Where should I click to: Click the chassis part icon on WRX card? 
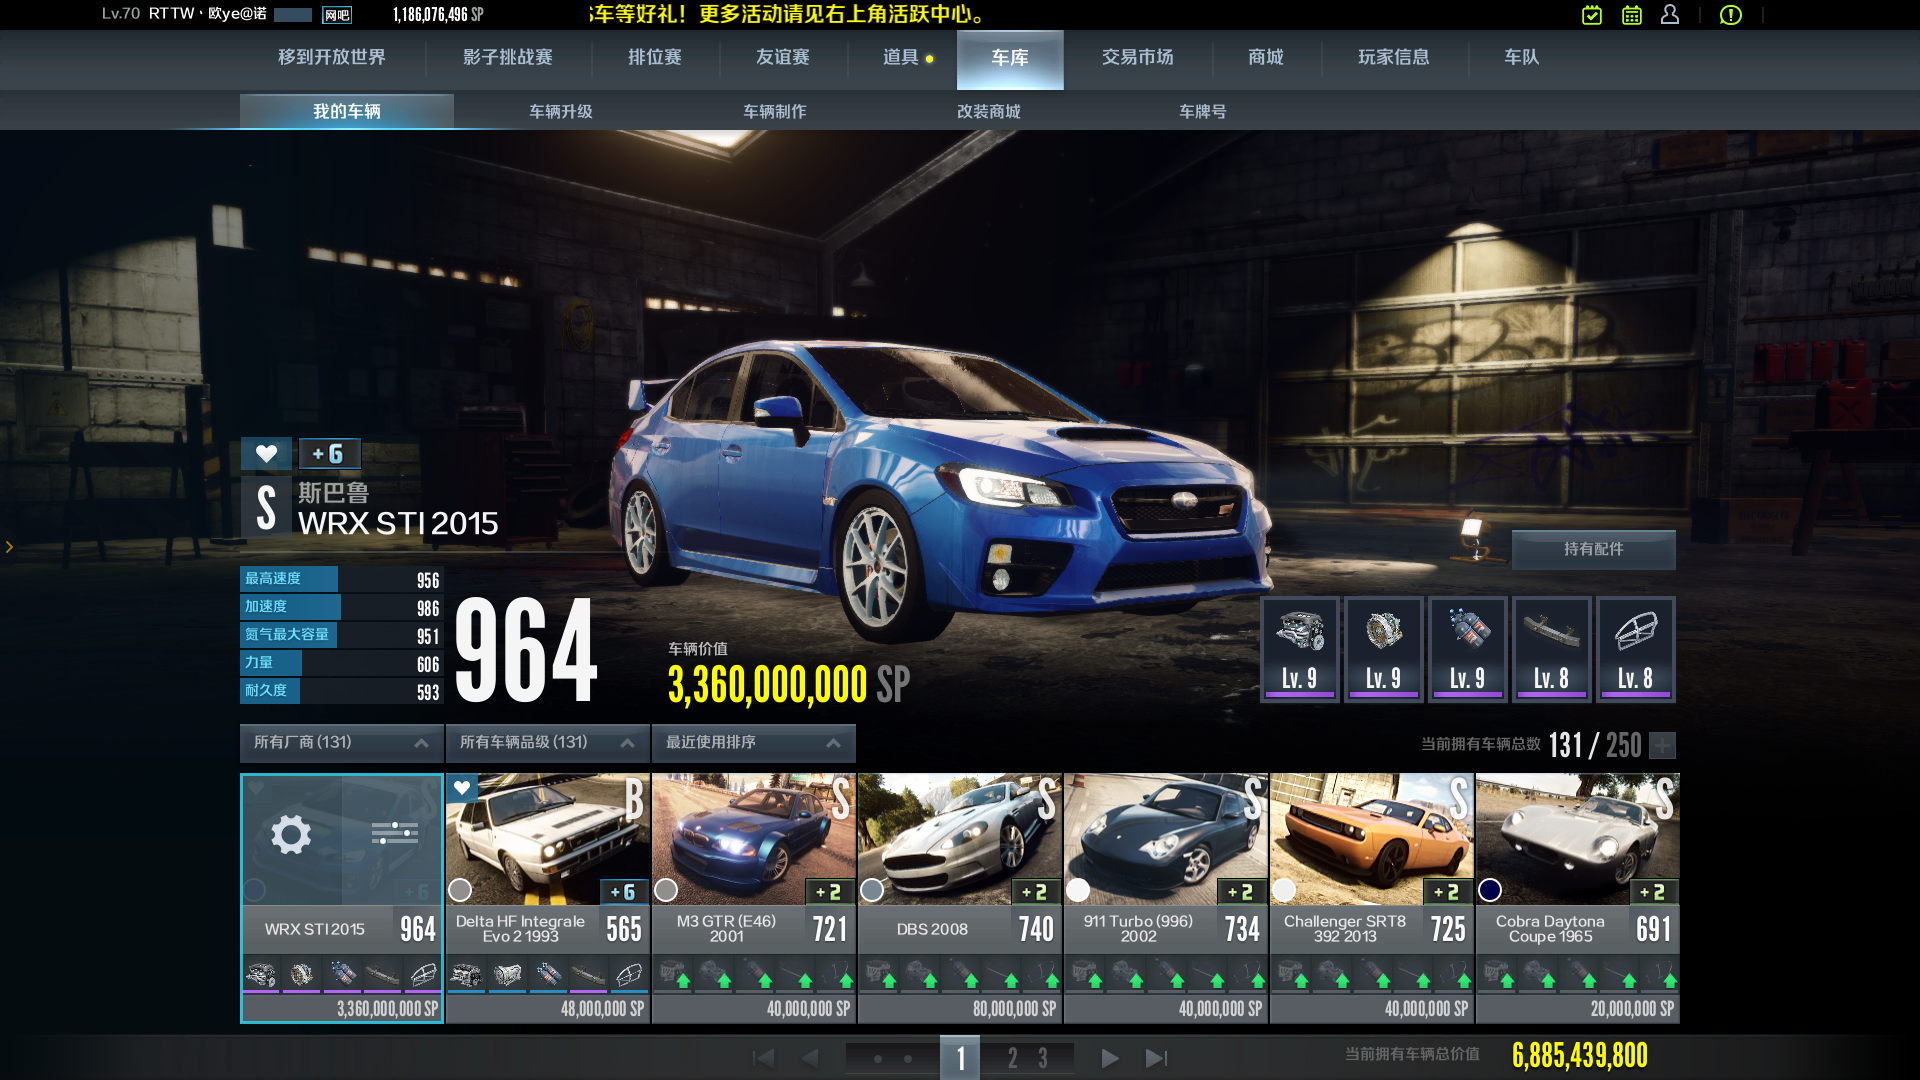(423, 974)
